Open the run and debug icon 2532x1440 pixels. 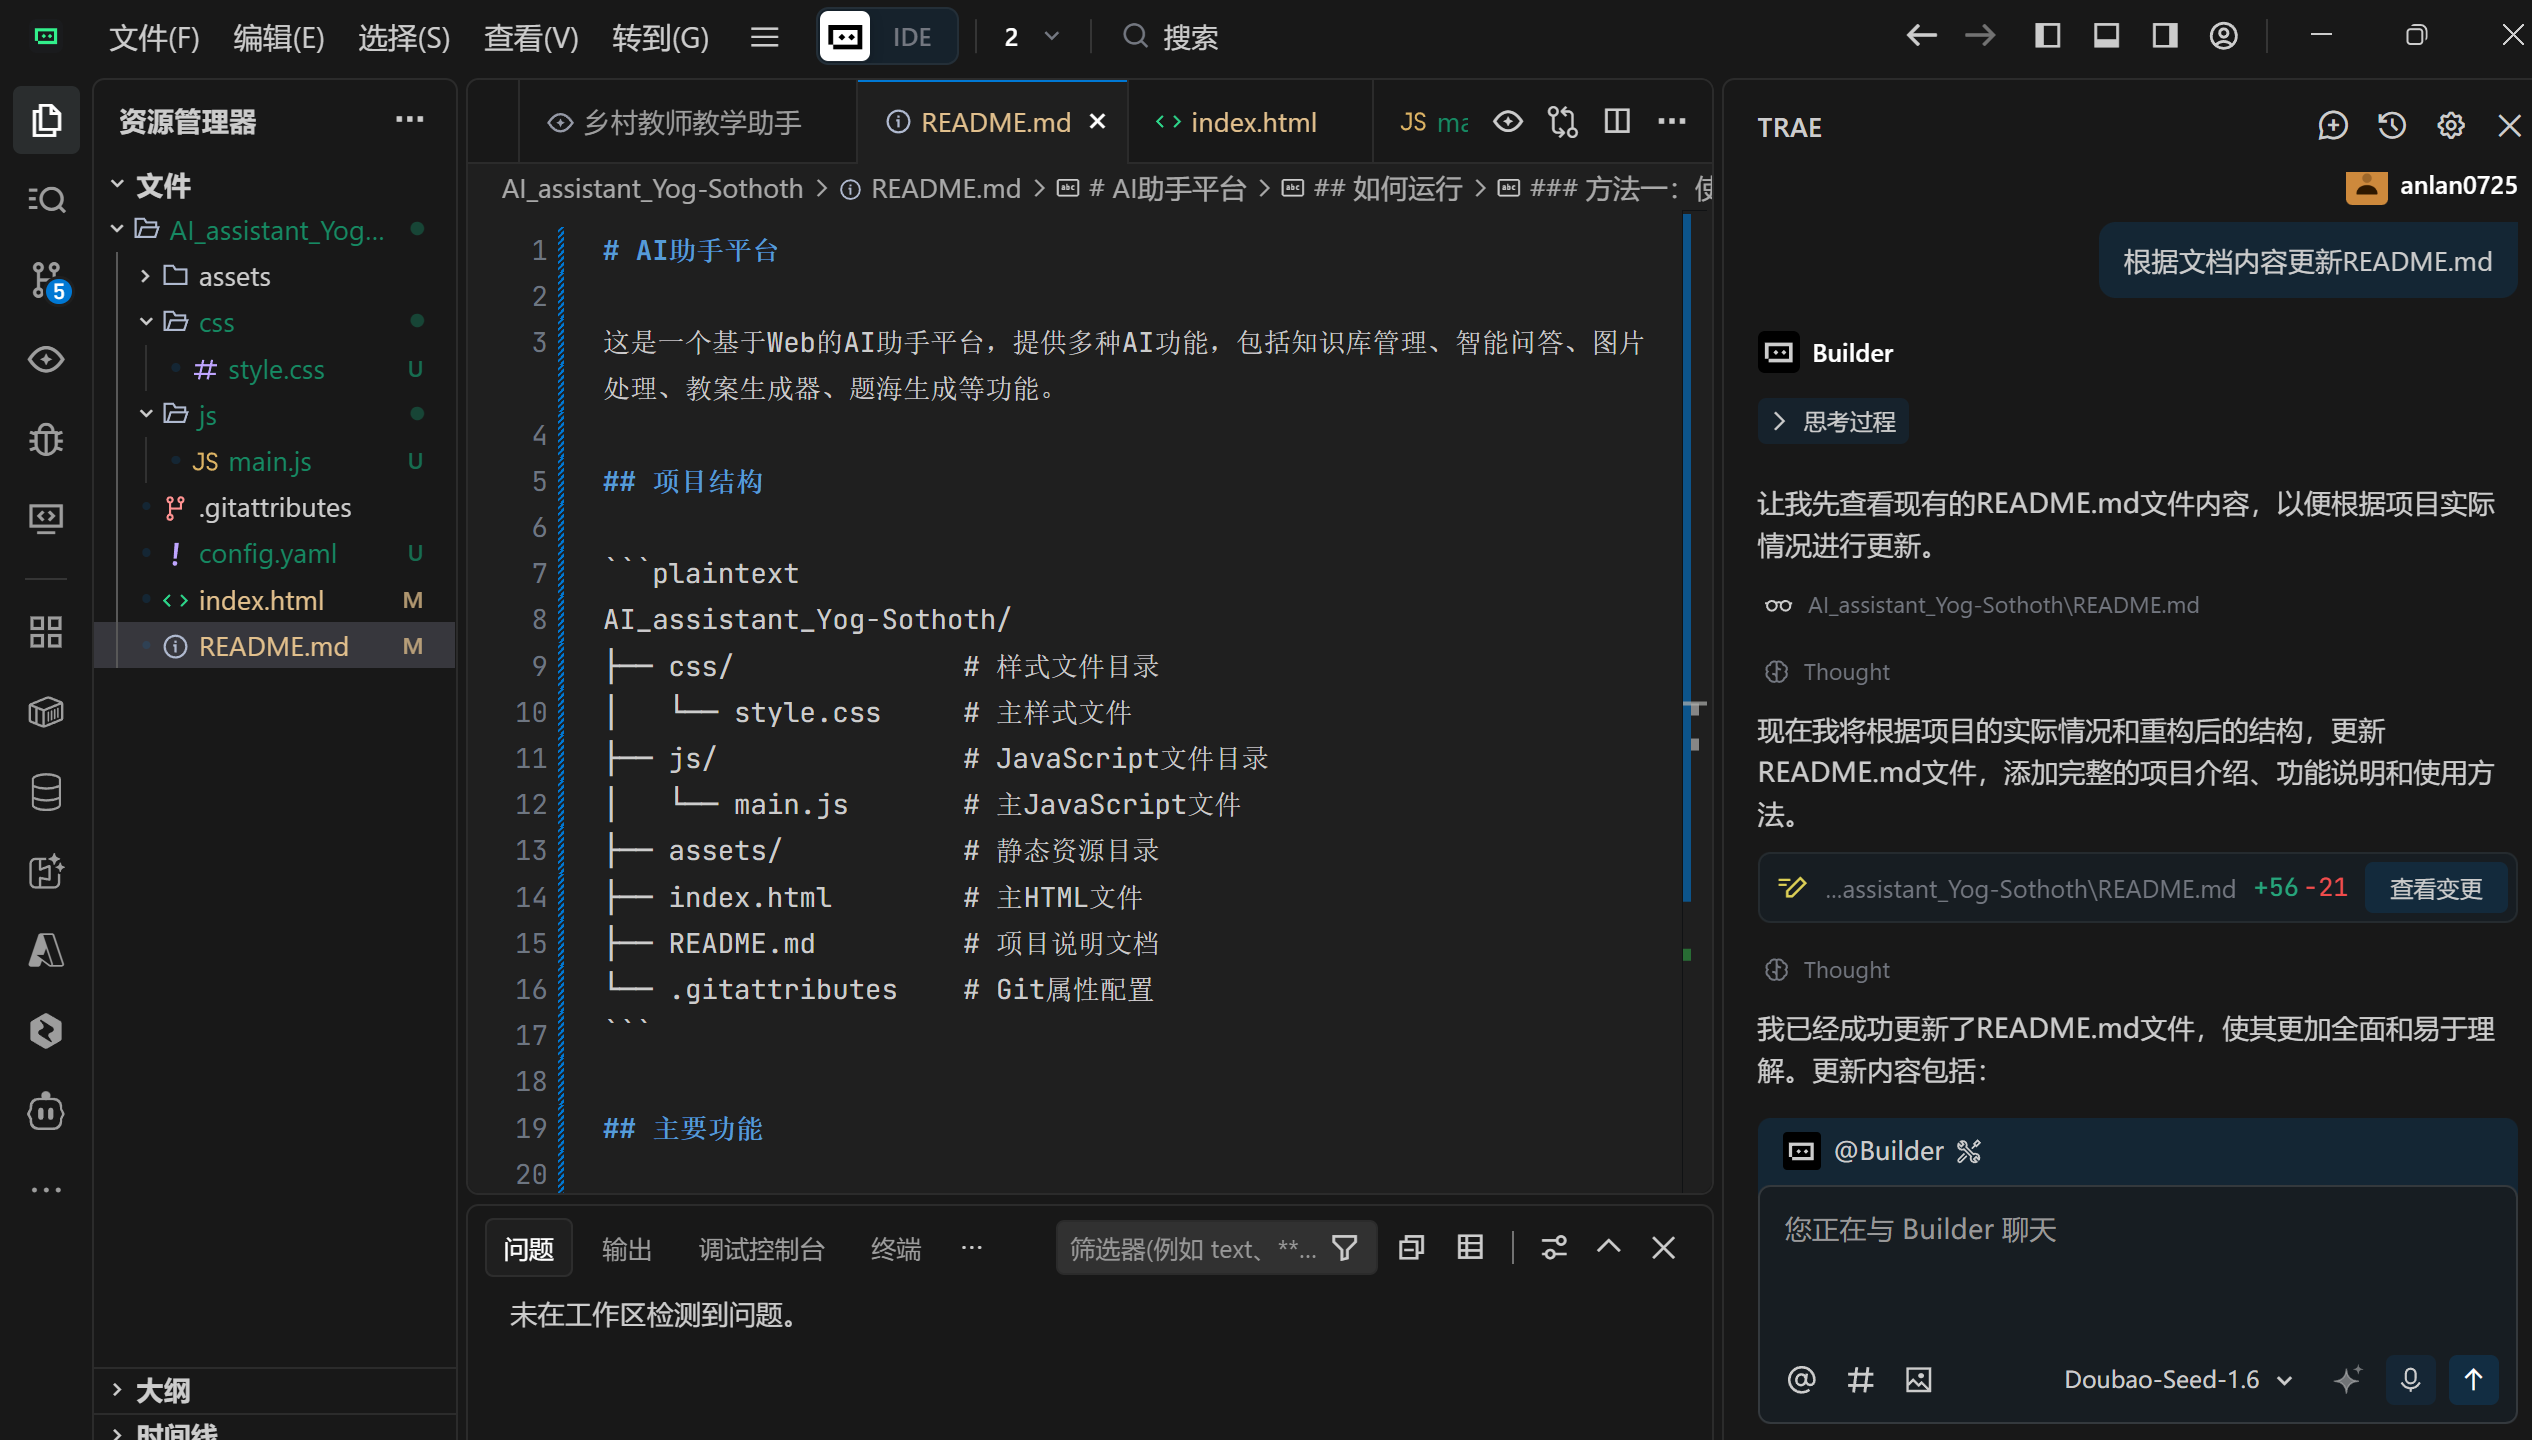pyautogui.click(x=46, y=439)
